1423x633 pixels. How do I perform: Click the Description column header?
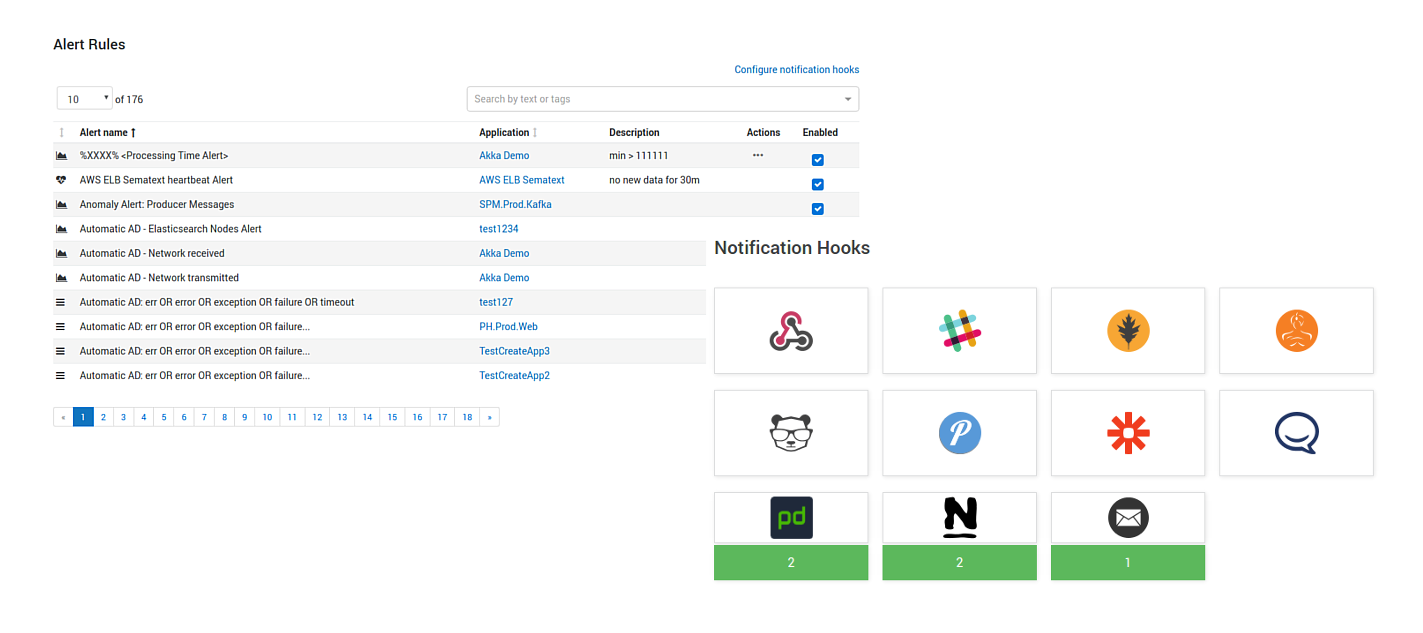[x=634, y=132]
